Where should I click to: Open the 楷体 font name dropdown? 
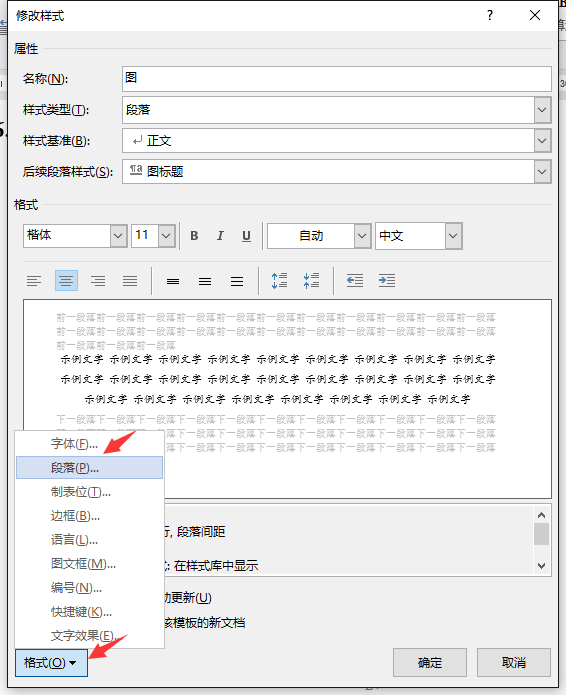(x=118, y=236)
